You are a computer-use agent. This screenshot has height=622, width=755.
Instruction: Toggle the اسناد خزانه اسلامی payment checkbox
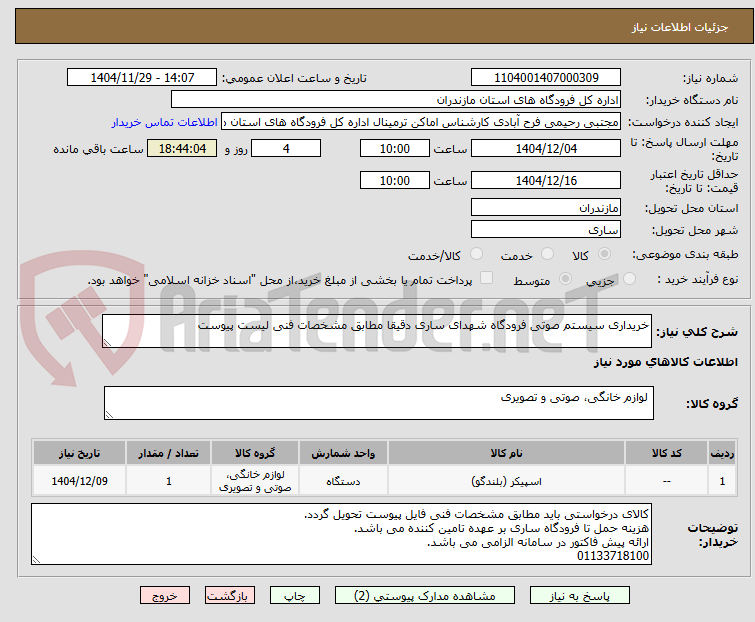click(487, 278)
